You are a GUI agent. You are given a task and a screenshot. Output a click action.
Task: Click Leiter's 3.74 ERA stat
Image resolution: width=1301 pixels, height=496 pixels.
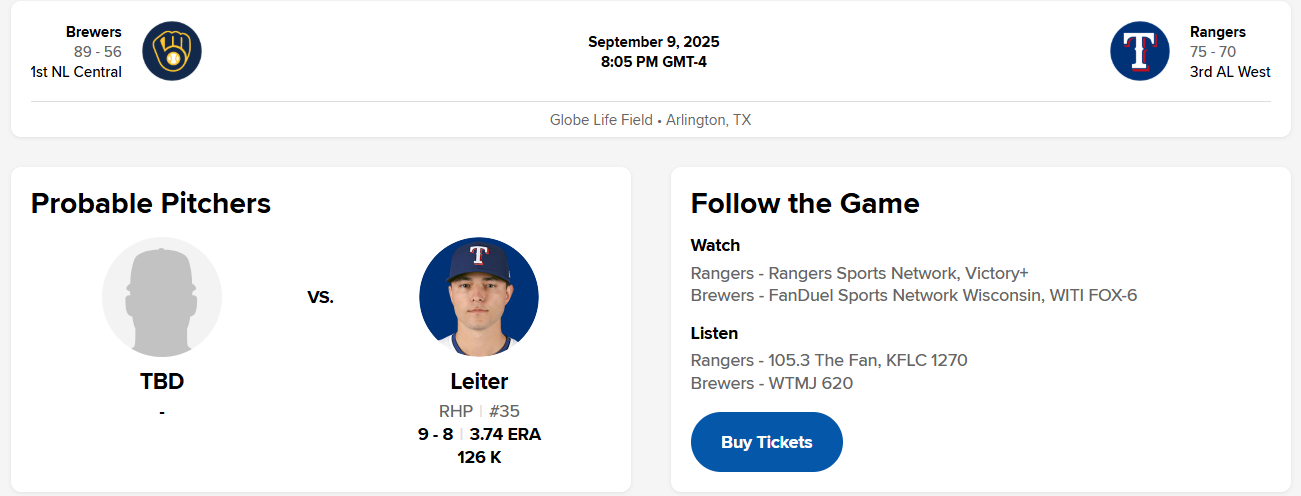point(505,434)
